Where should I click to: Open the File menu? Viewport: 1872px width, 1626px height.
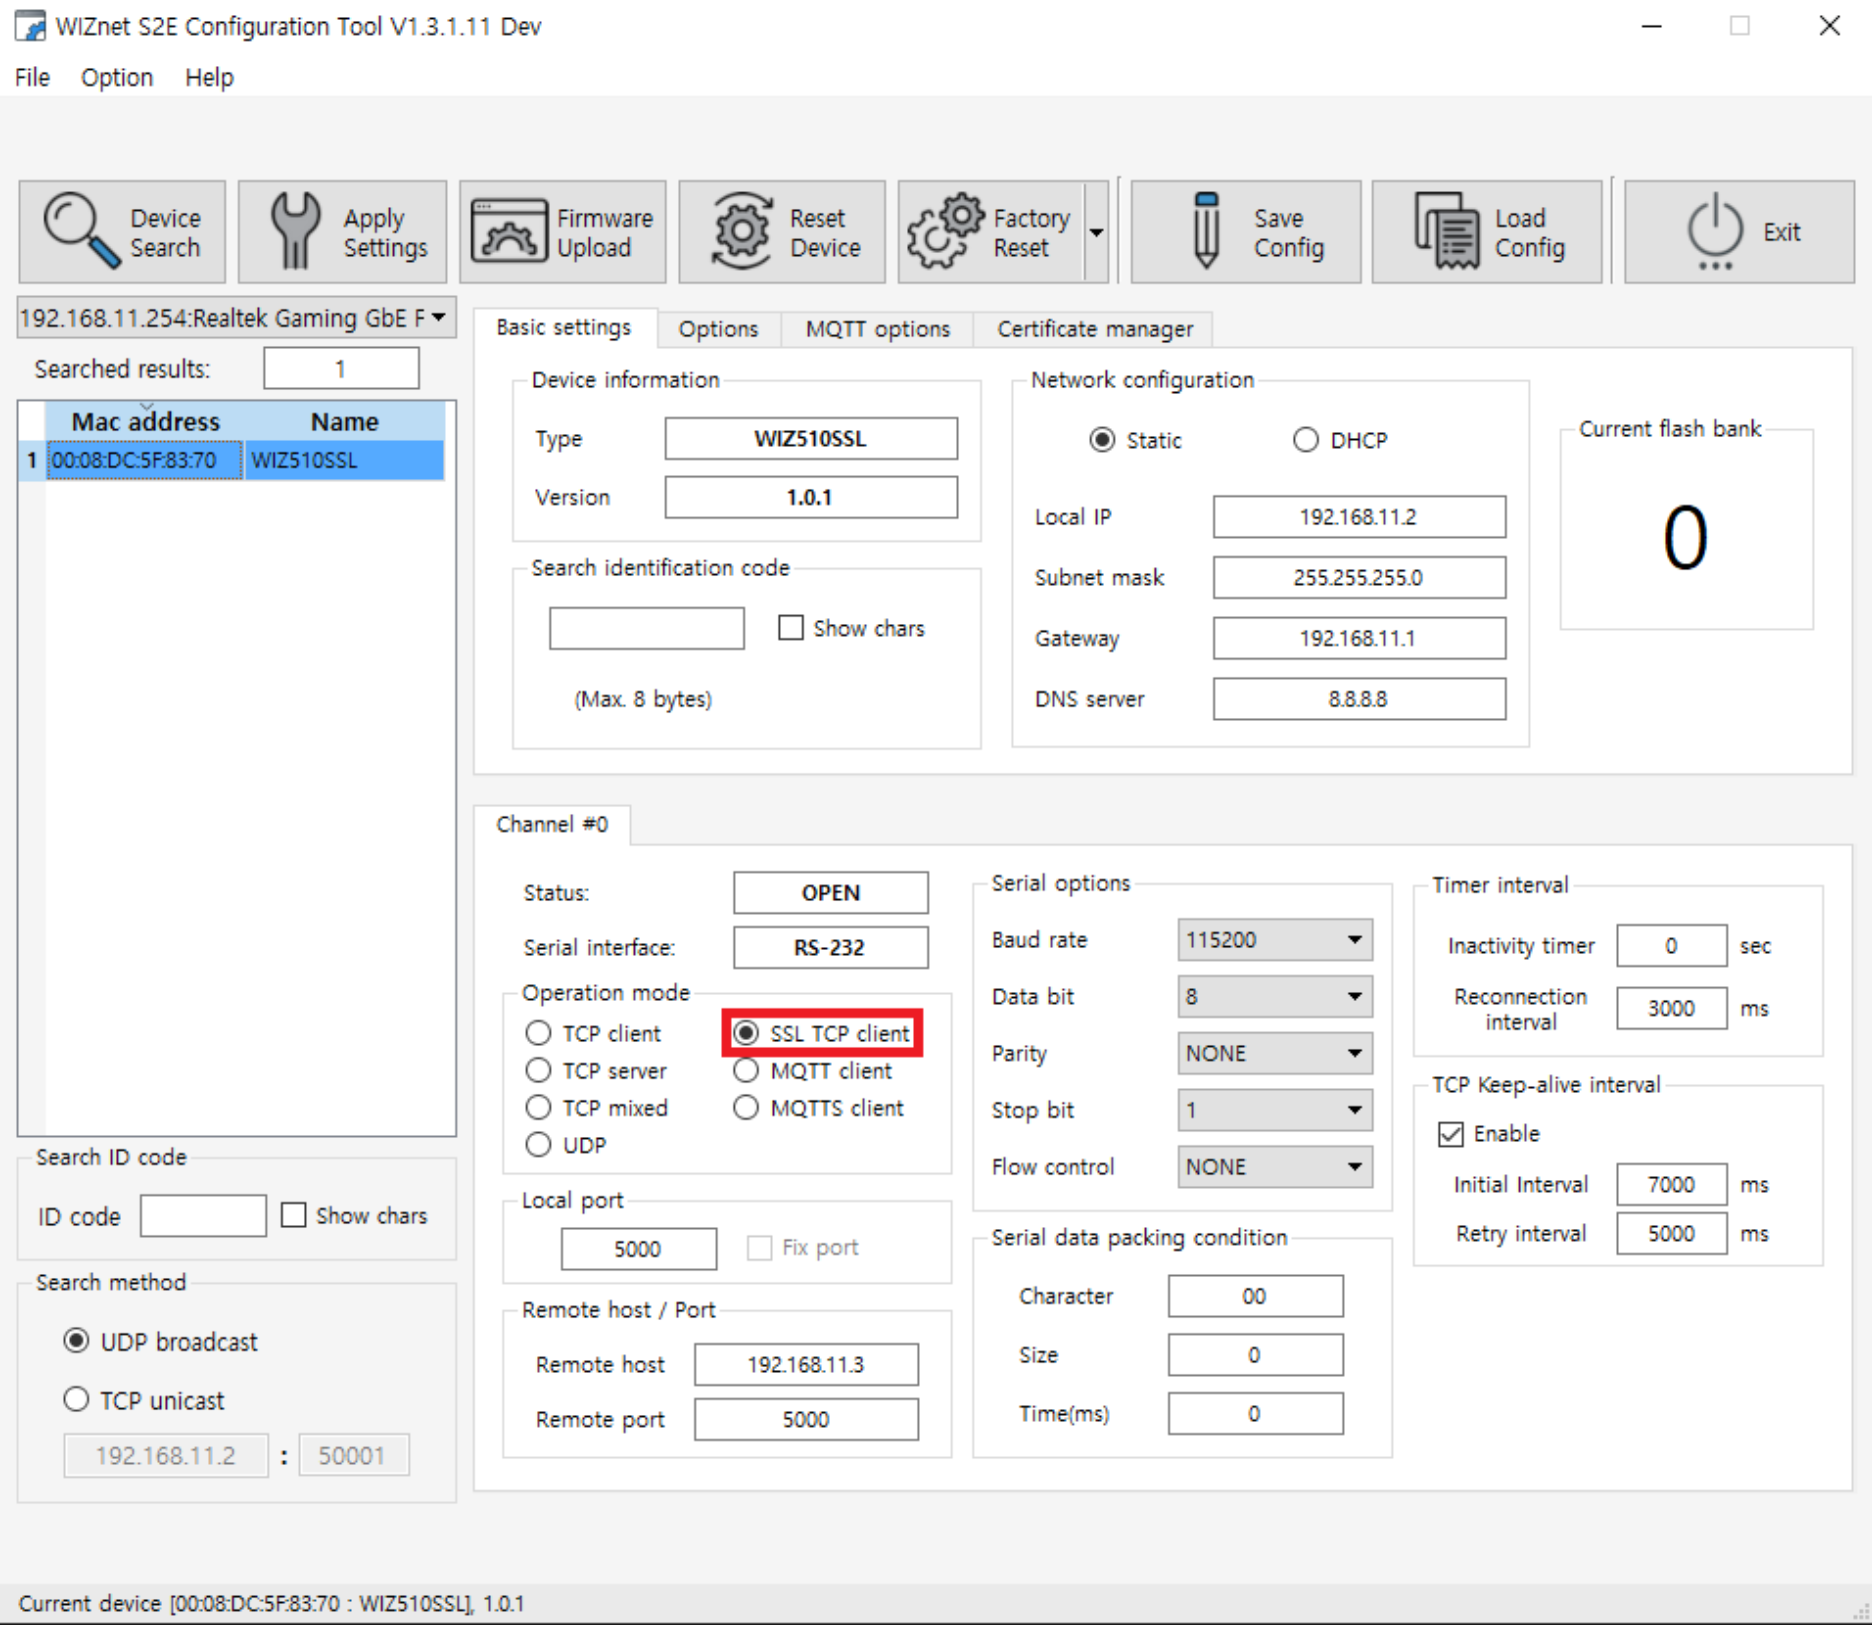tap(32, 77)
